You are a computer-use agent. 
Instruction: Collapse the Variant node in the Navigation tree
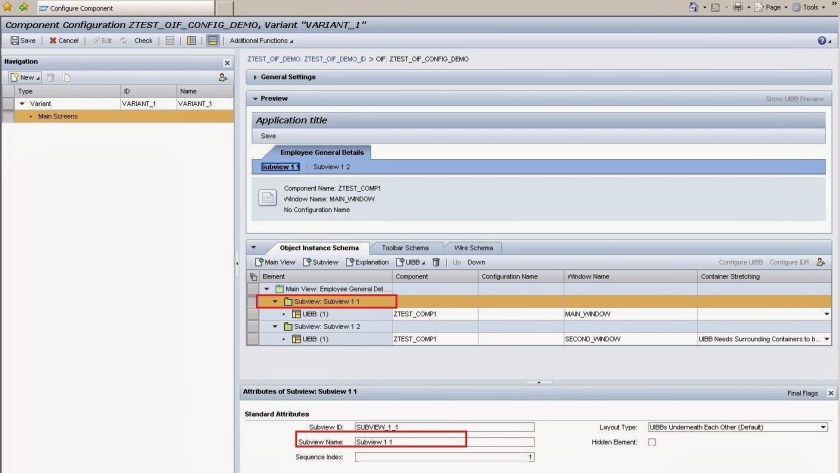click(22, 103)
